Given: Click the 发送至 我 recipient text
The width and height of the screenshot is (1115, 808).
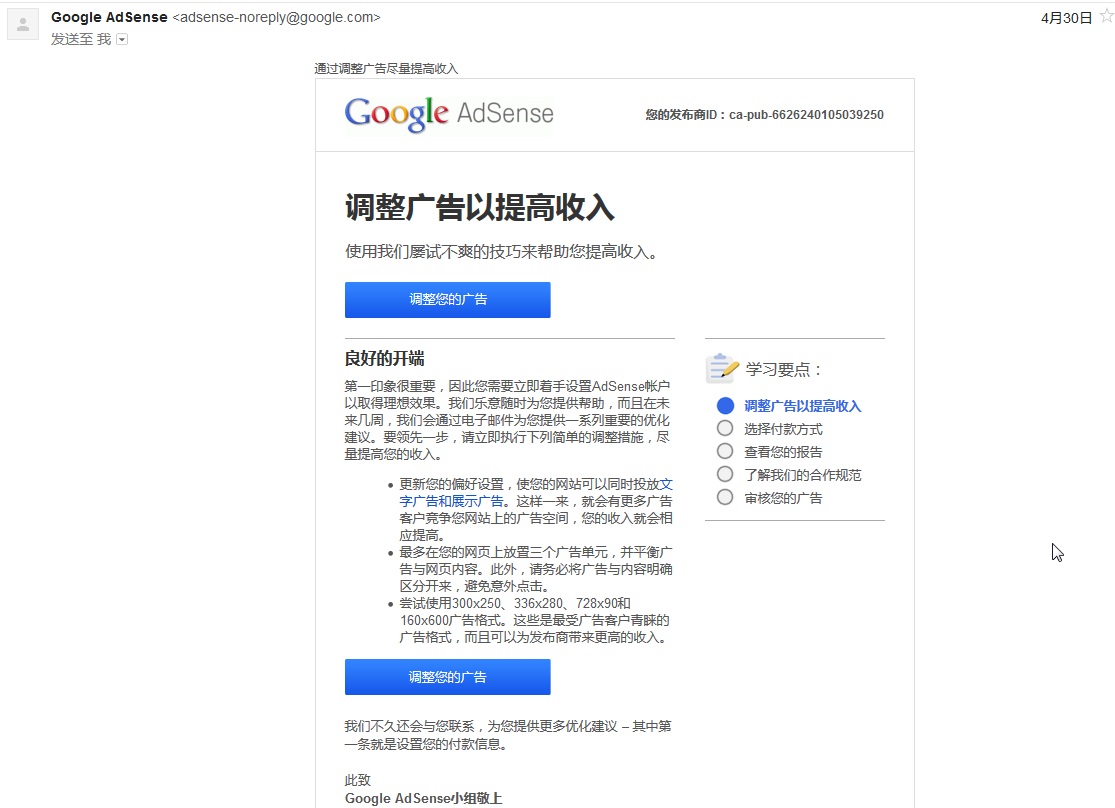Looking at the screenshot, I should tap(81, 39).
